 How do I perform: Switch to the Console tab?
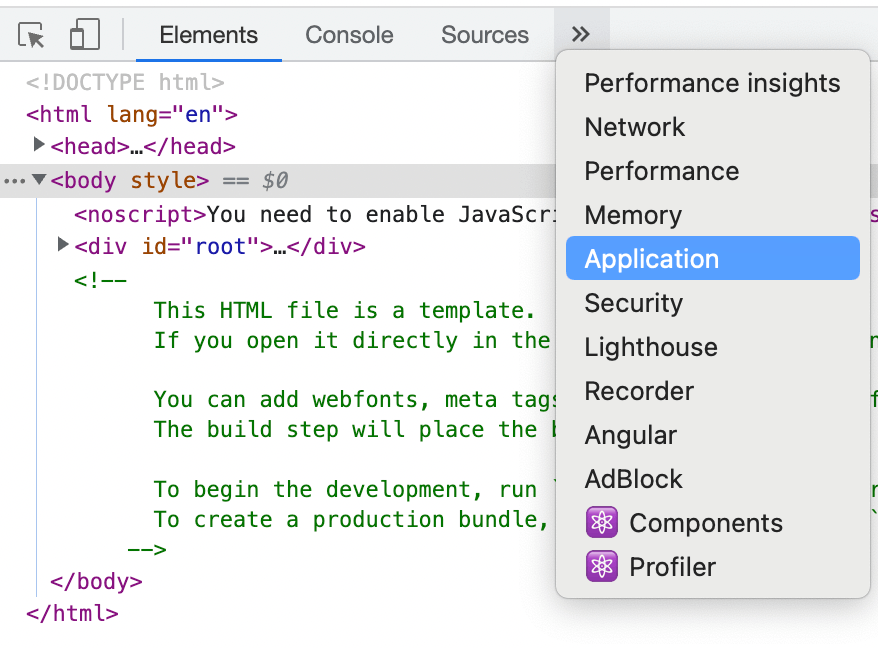click(x=349, y=35)
